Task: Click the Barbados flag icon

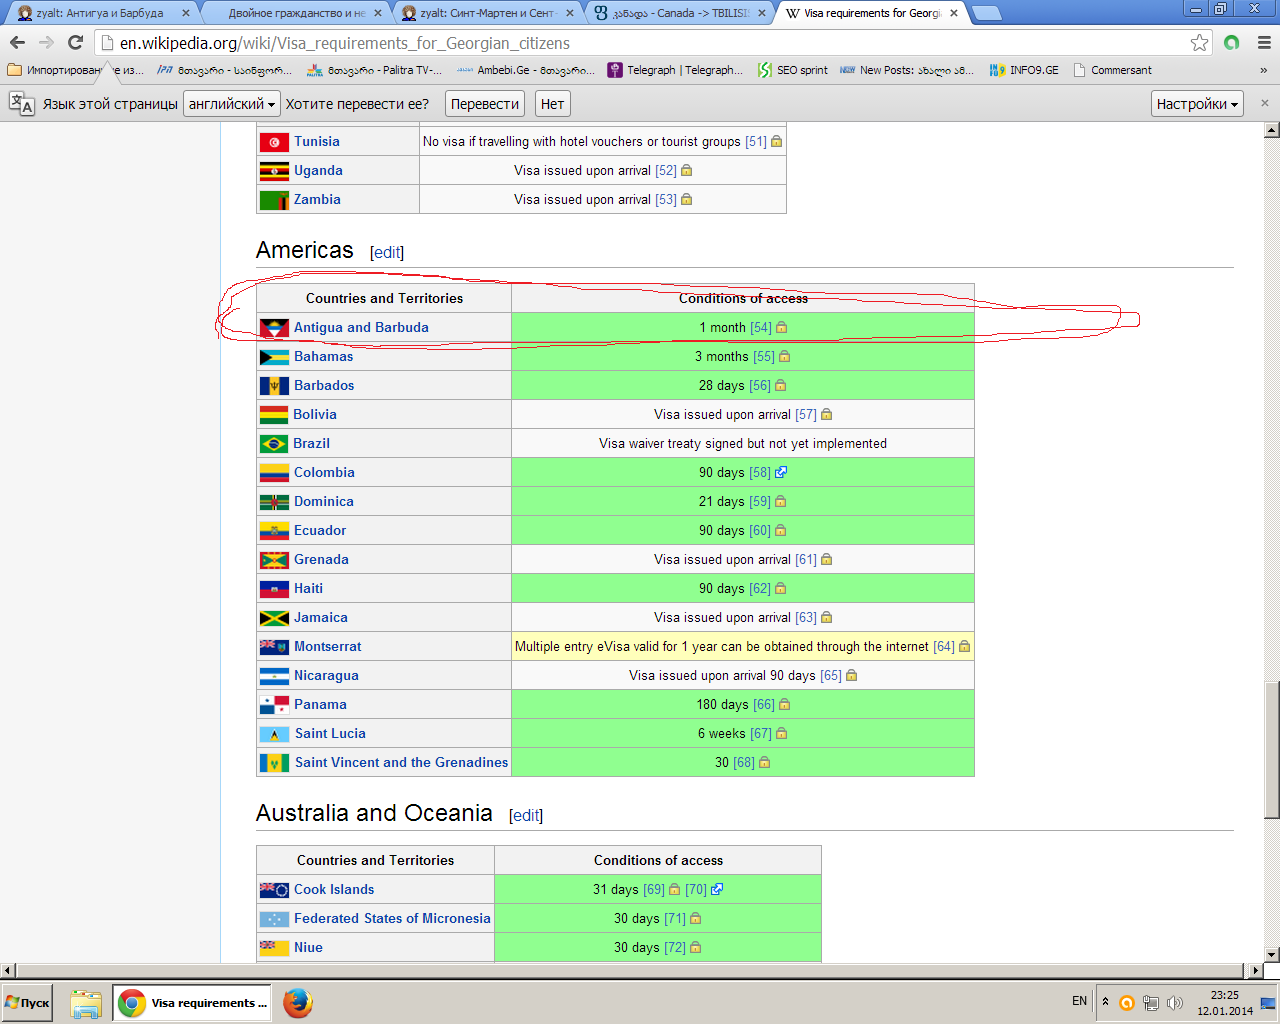Action: coord(274,386)
